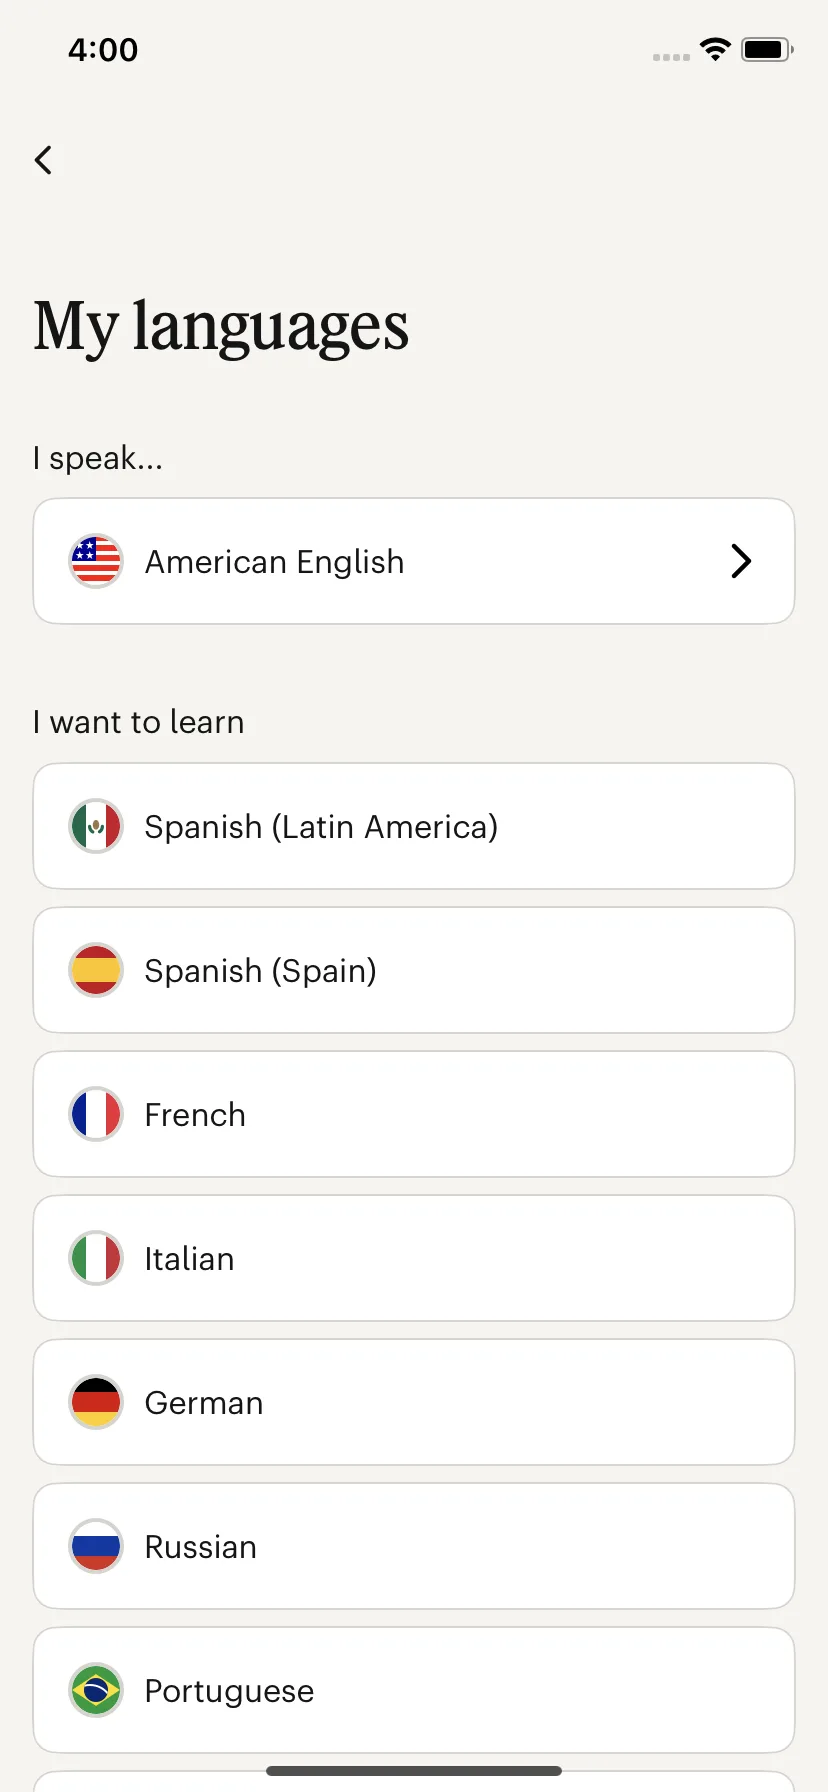Select Portuguese language option
828x1792 pixels.
pos(414,1690)
